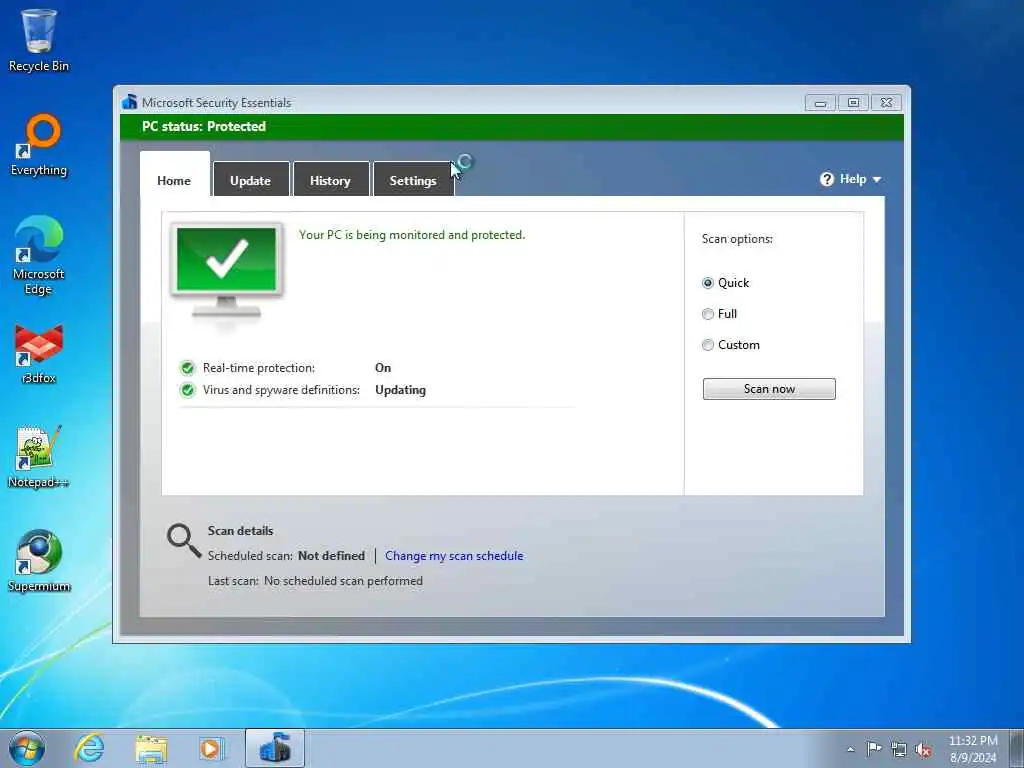
Task: Expand the Help dropdown arrow
Action: point(876,180)
